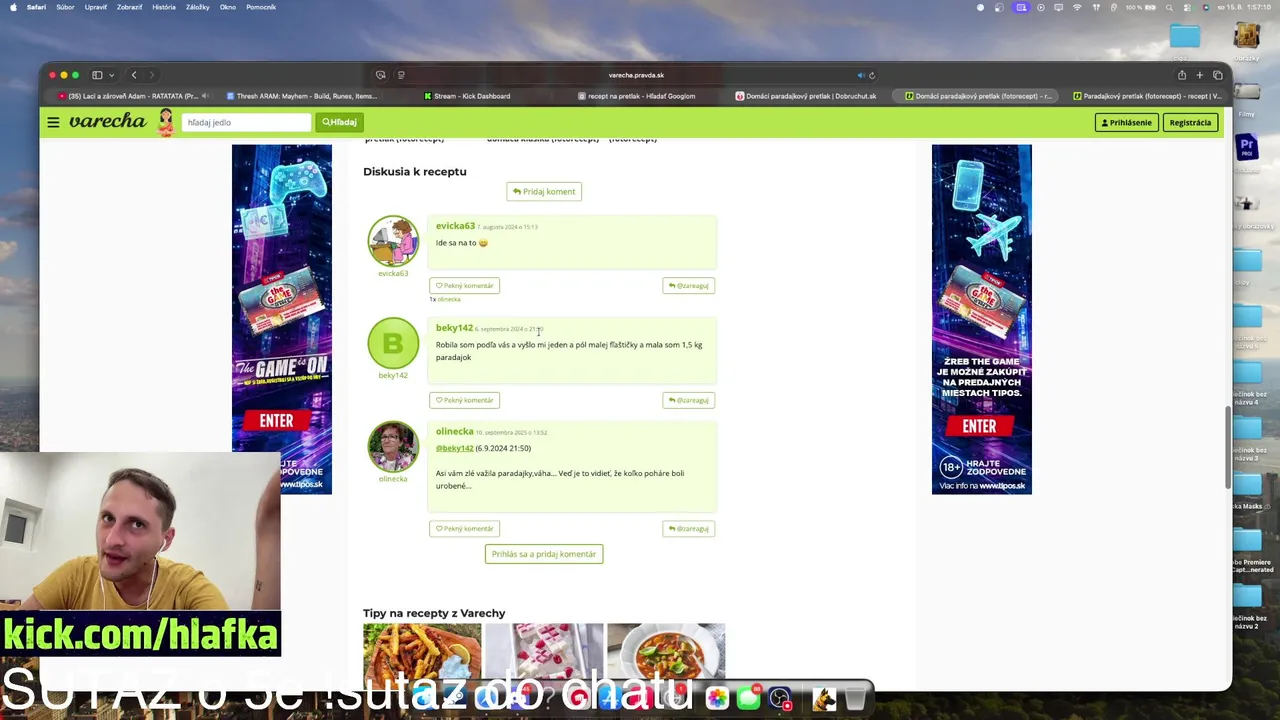
Task: Open the blue folder on the desktop
Action: click(x=1185, y=36)
